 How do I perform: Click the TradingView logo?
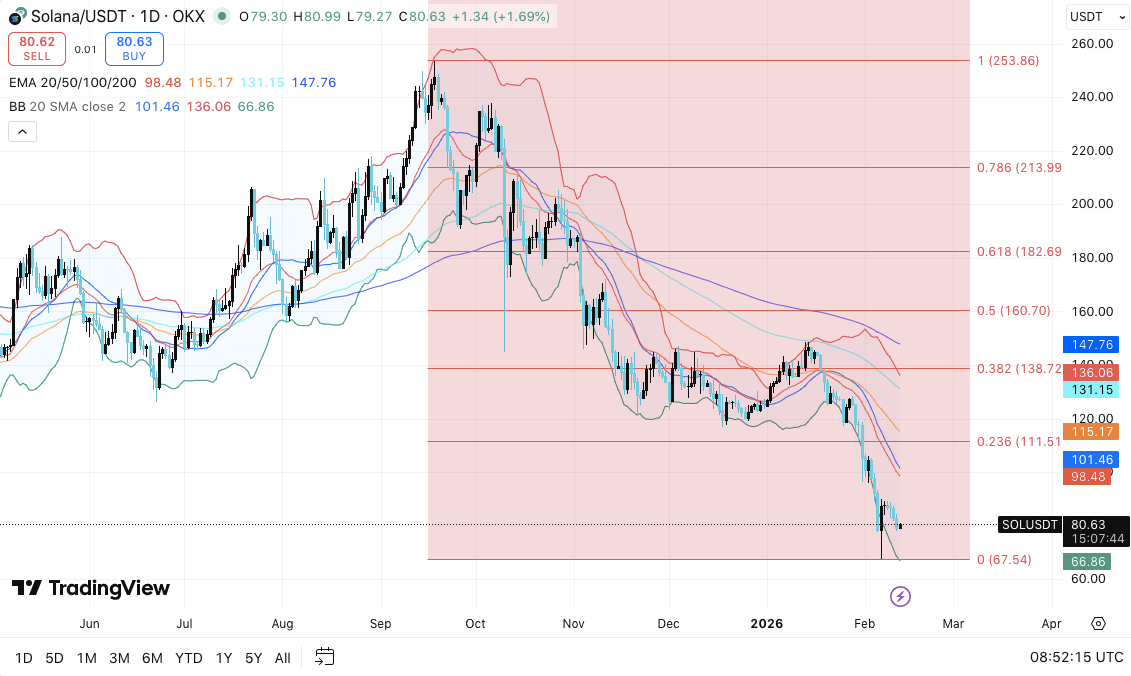click(91, 588)
